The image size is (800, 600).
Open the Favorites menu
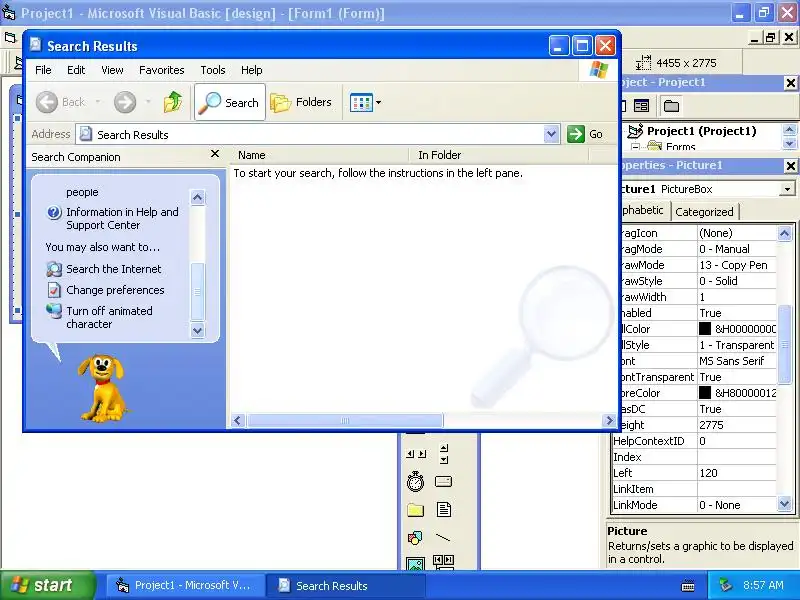coord(162,70)
